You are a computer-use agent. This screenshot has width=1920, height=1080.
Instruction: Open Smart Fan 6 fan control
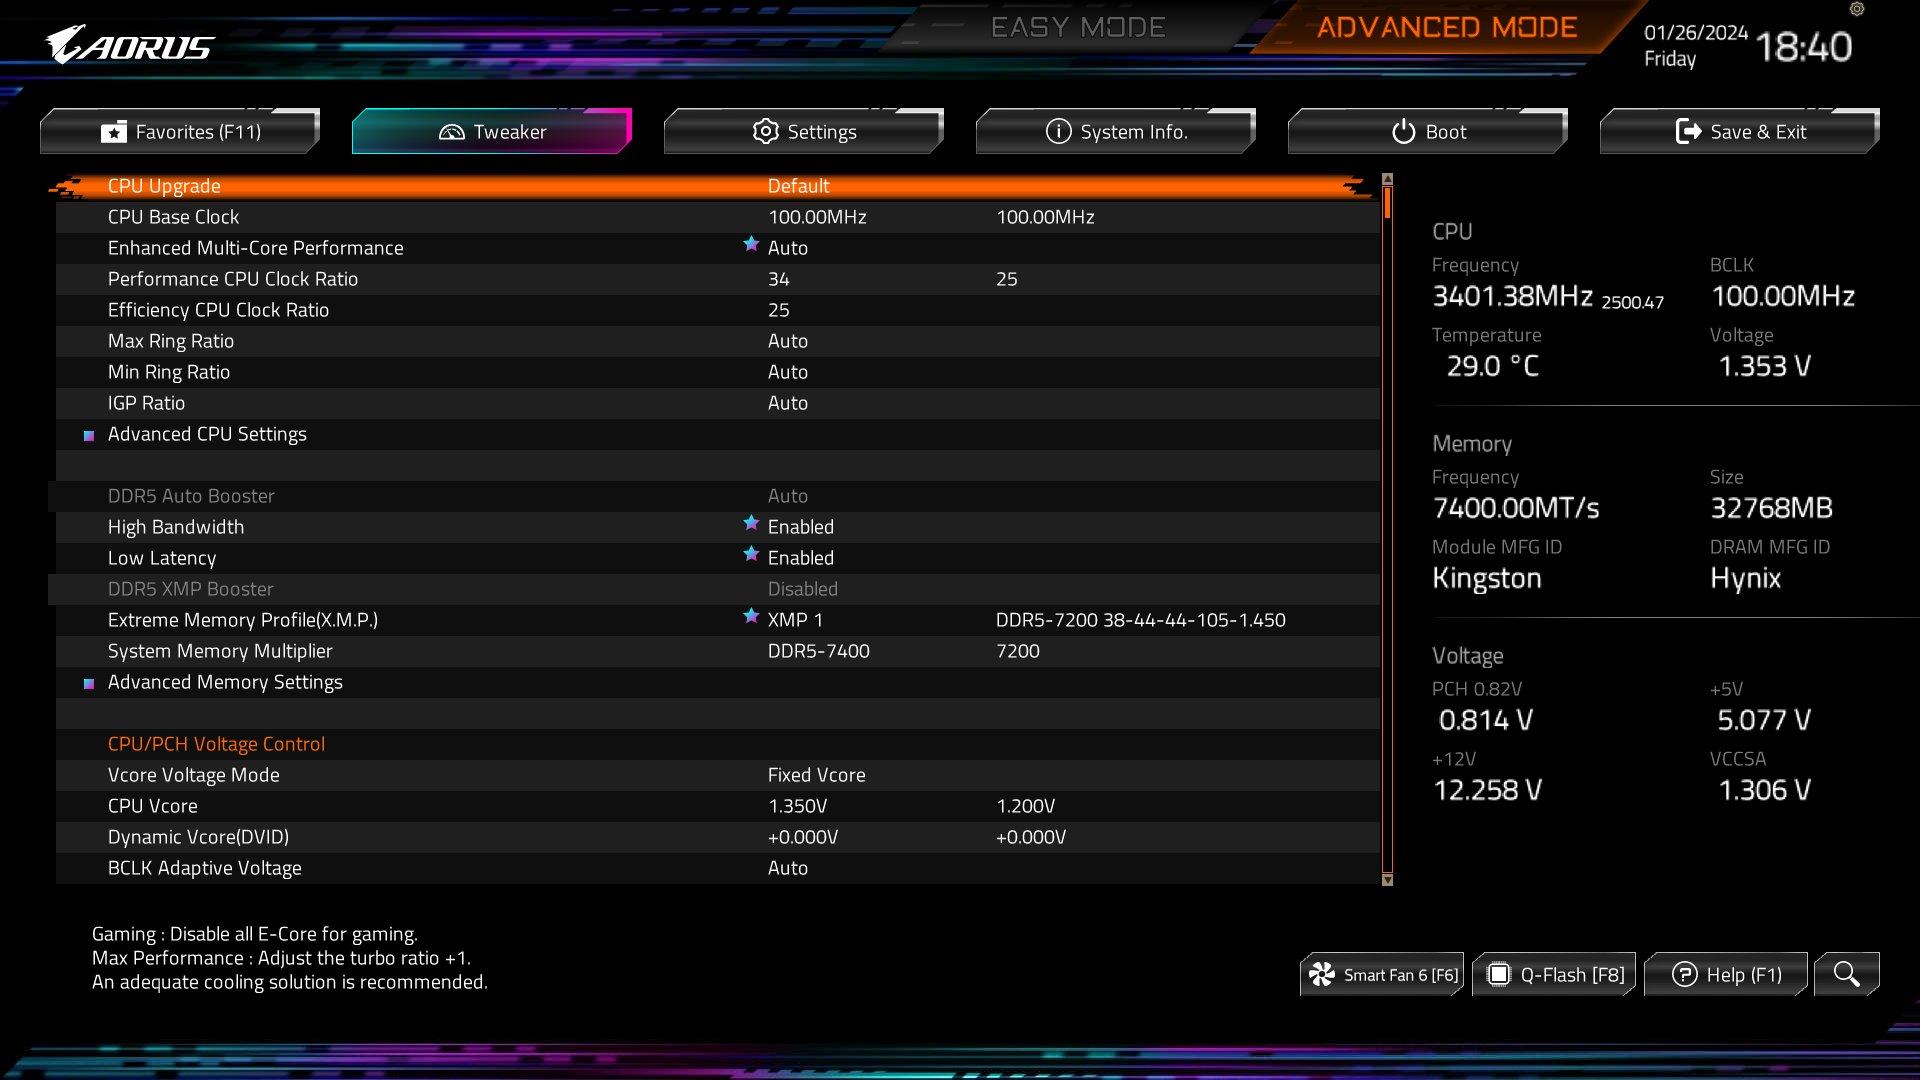click(x=1383, y=974)
